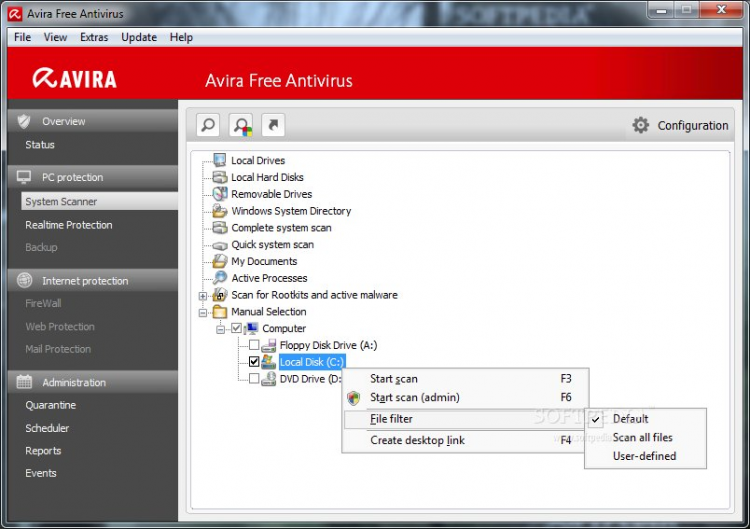Uncheck the Local Disk (C:) checkbox
This screenshot has height=529, width=750.
click(x=254, y=362)
